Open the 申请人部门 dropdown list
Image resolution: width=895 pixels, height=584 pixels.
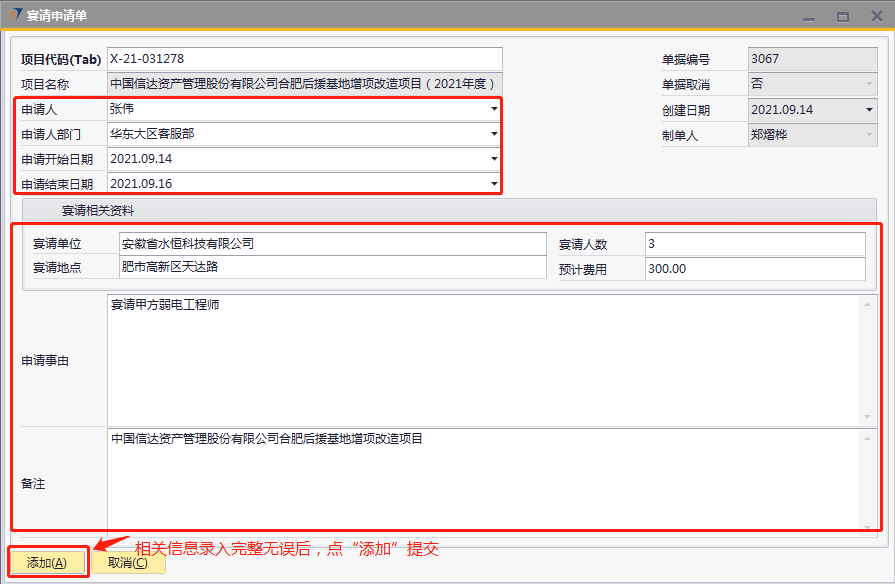tap(494, 133)
